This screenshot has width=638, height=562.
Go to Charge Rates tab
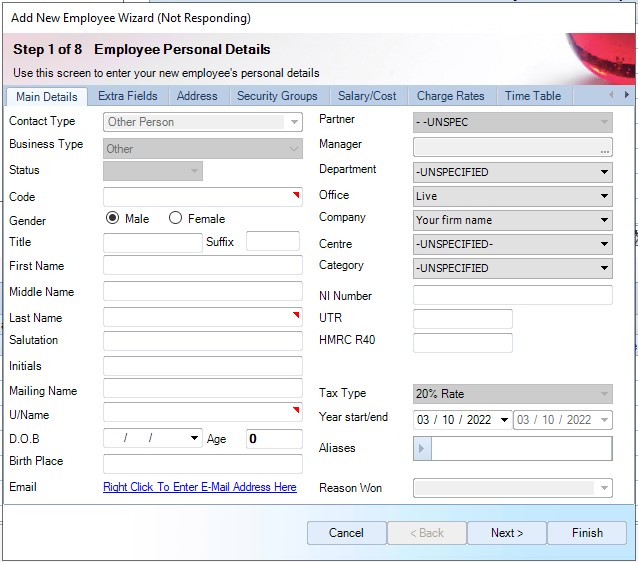tap(451, 96)
